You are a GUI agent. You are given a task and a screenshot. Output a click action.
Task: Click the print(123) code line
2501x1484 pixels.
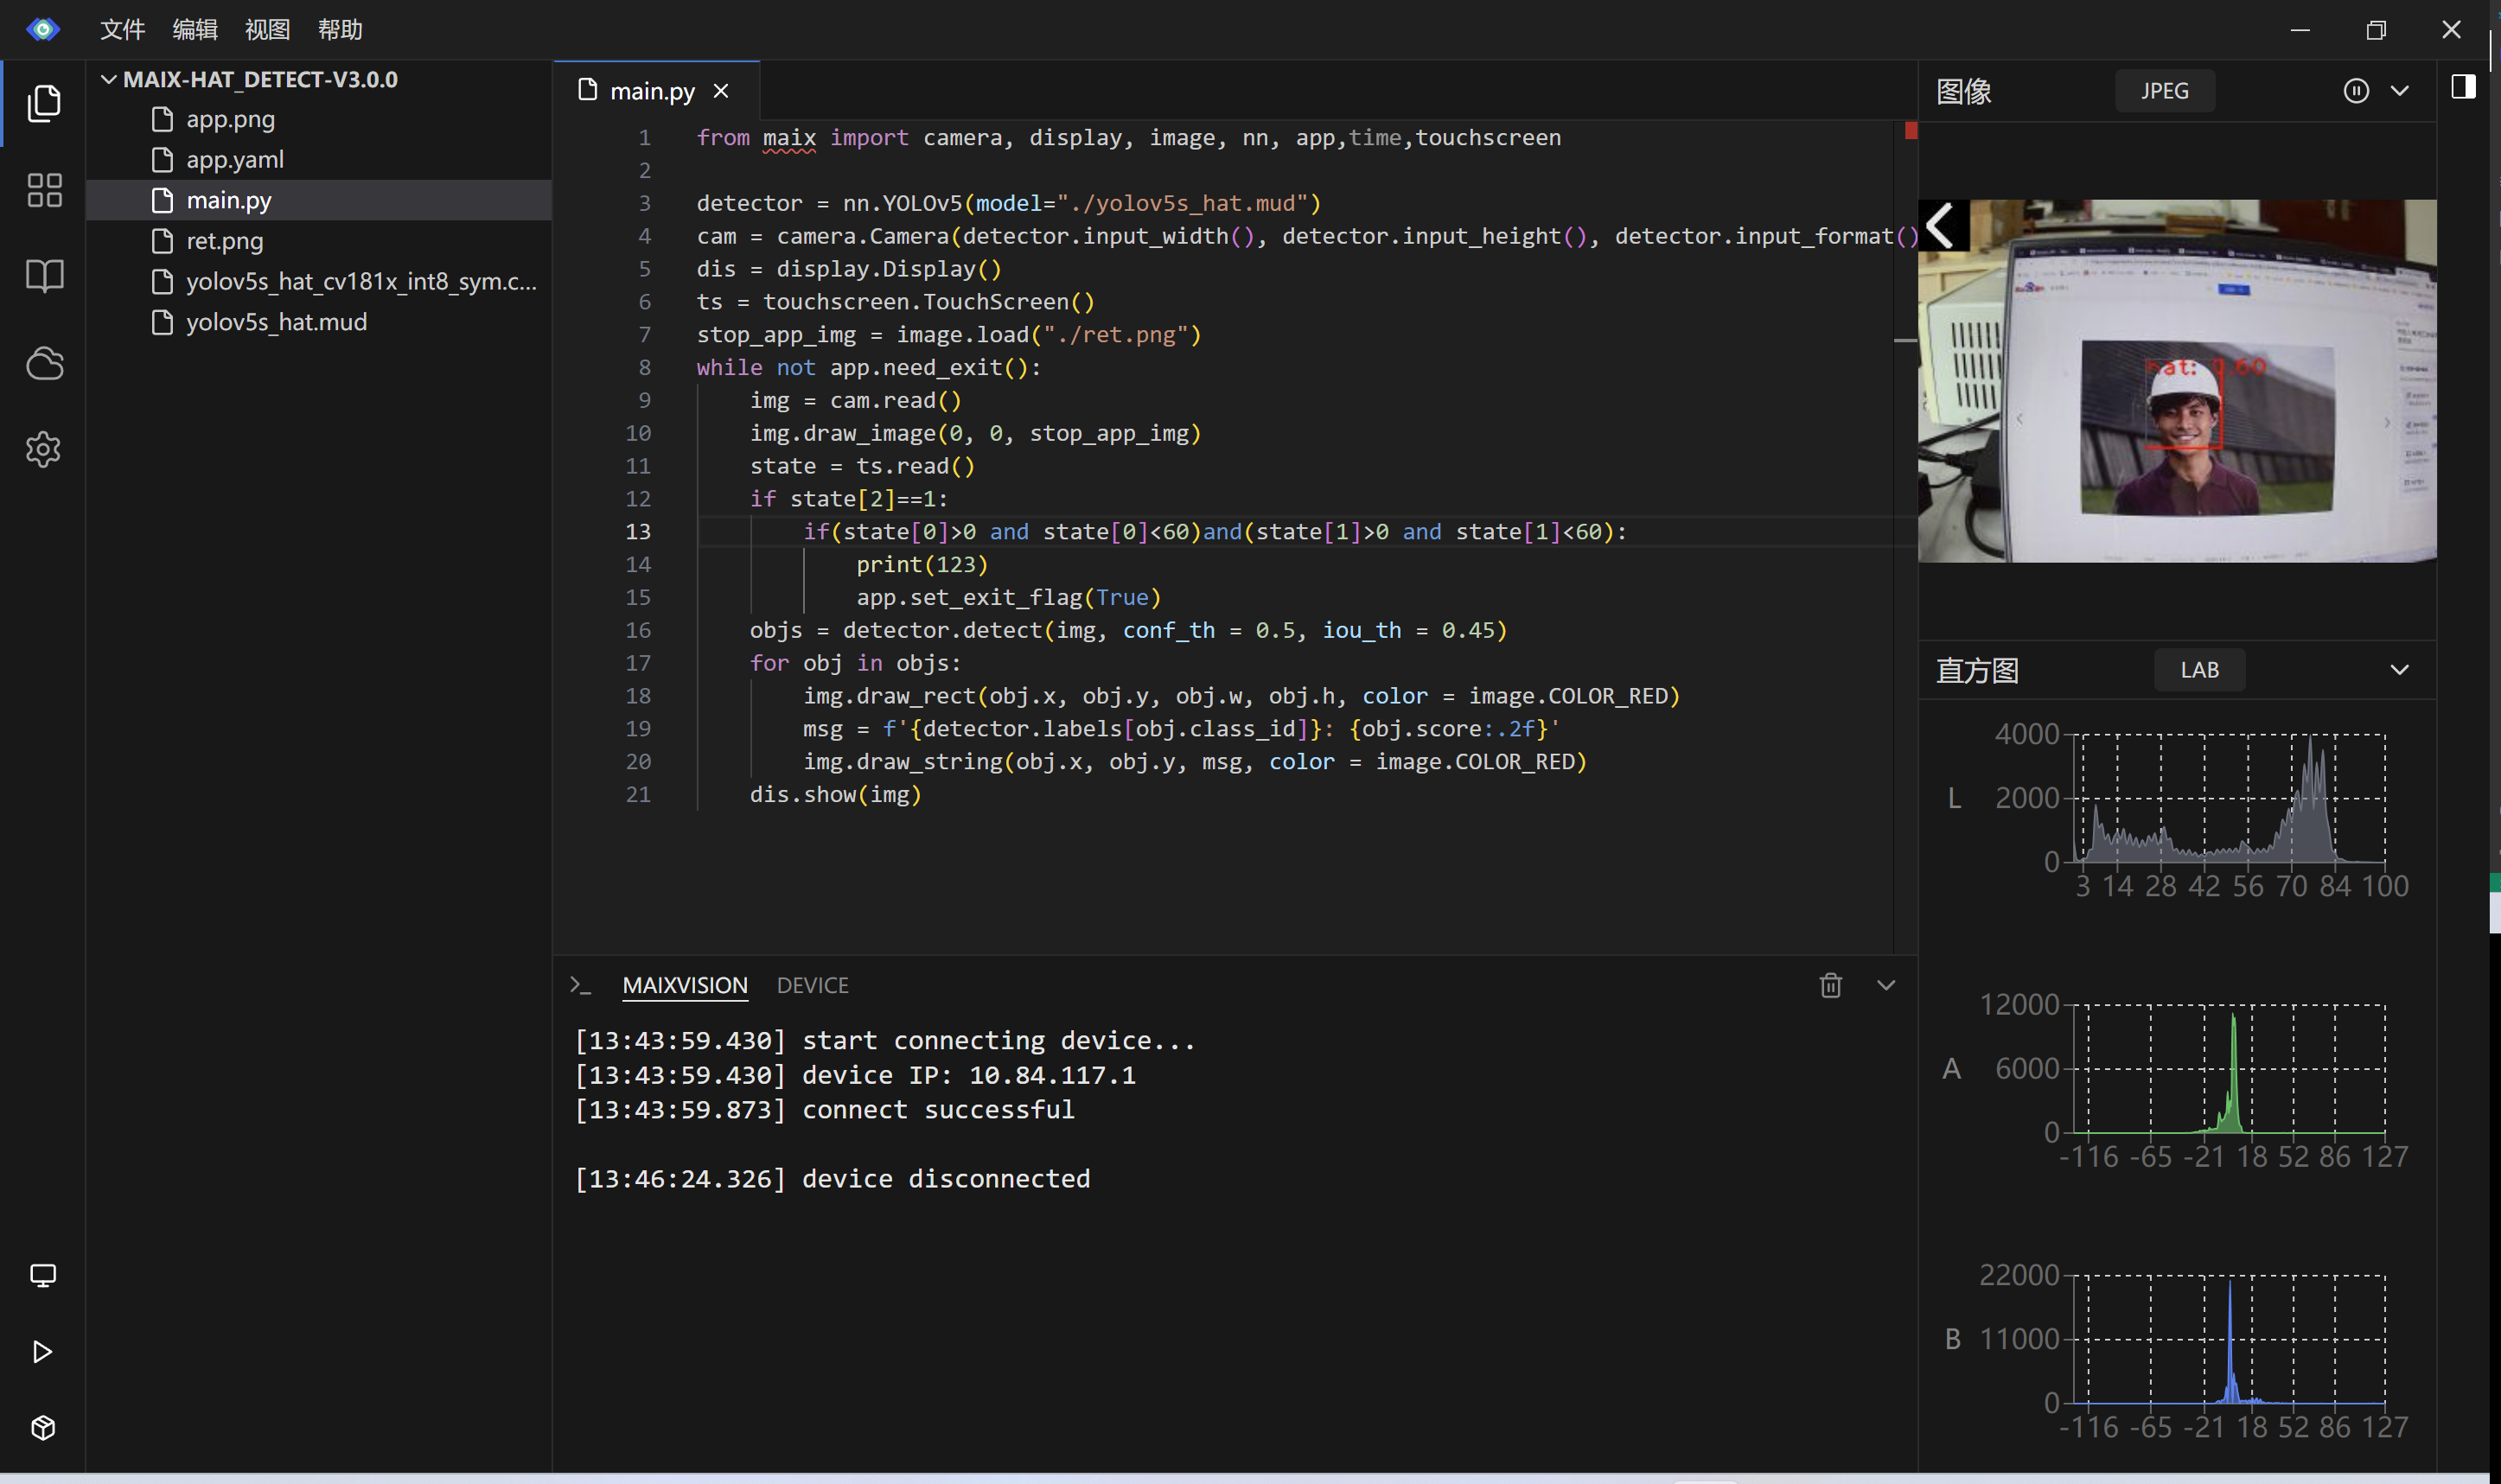pyautogui.click(x=921, y=564)
